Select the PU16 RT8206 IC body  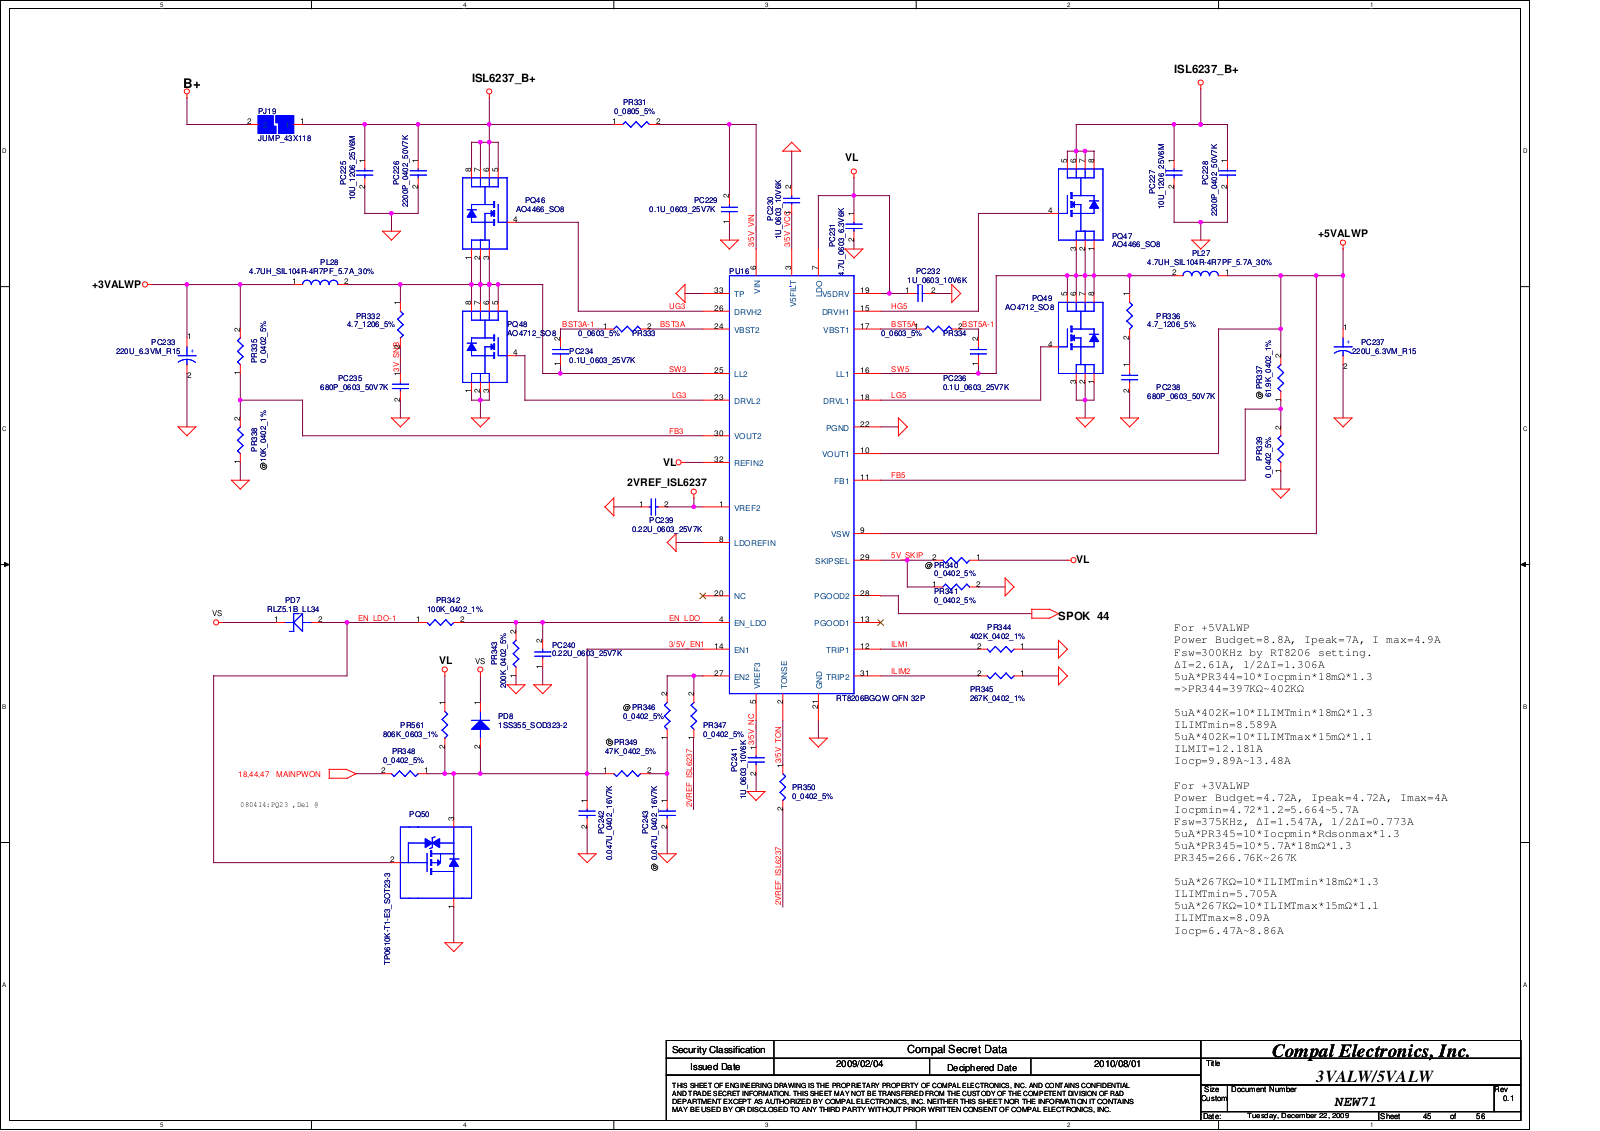click(792, 485)
